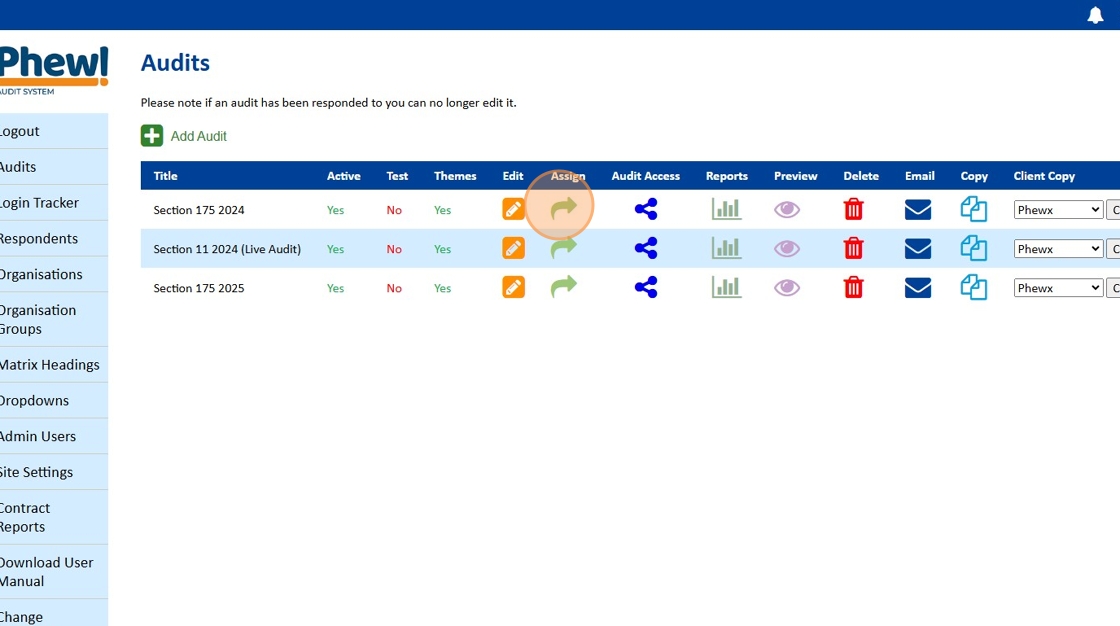Viewport: 1120px width, 626px height.
Task: Click the Add Audit link
Action: click(x=199, y=136)
